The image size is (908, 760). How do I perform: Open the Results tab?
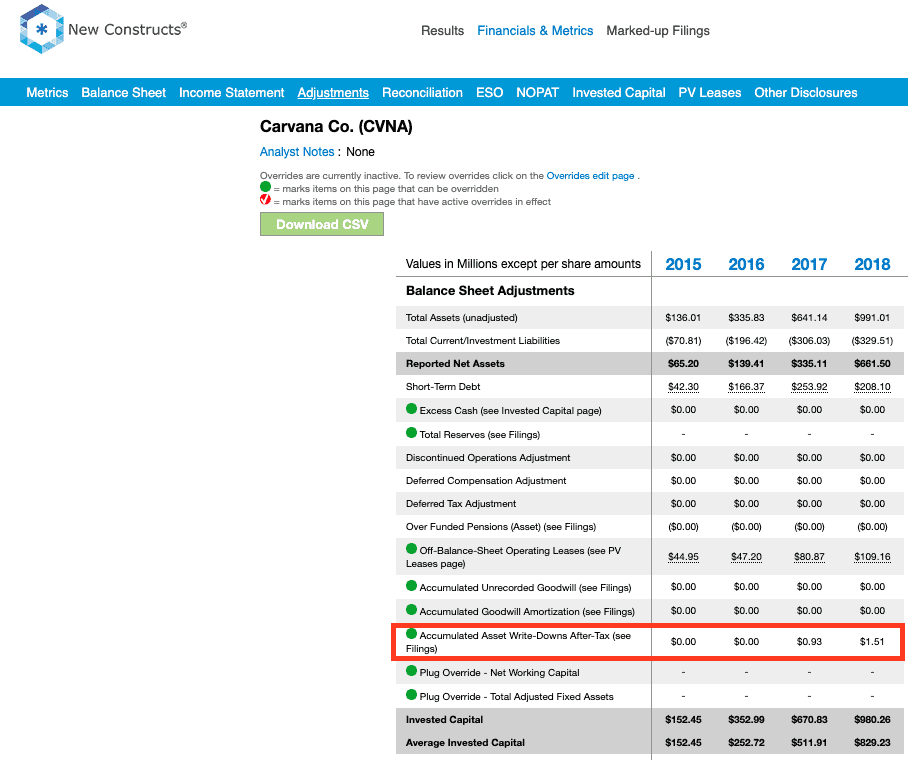442,31
